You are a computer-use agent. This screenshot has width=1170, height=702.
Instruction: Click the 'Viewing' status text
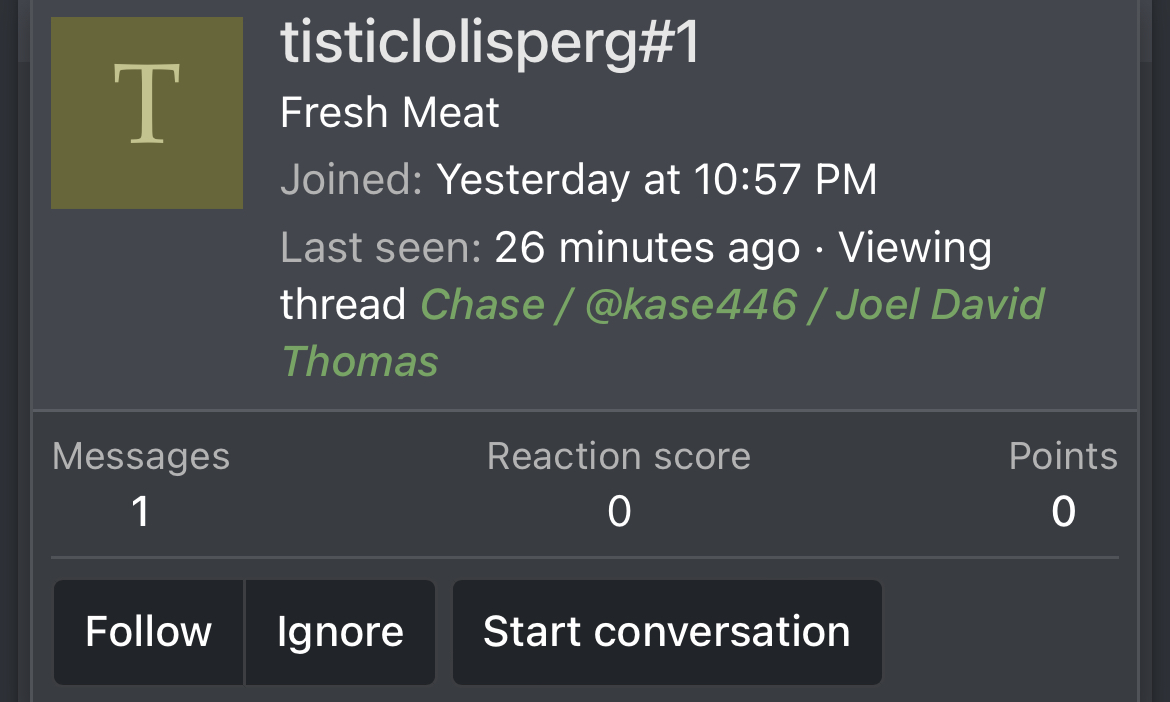(915, 247)
